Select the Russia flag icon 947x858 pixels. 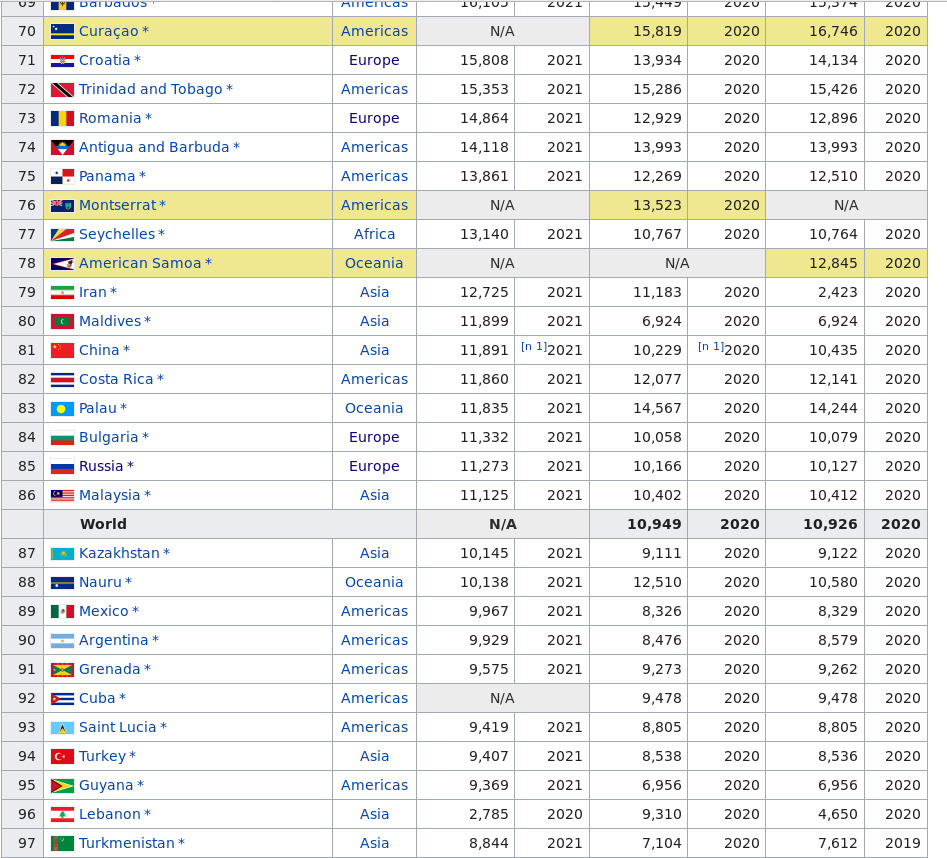pos(62,466)
